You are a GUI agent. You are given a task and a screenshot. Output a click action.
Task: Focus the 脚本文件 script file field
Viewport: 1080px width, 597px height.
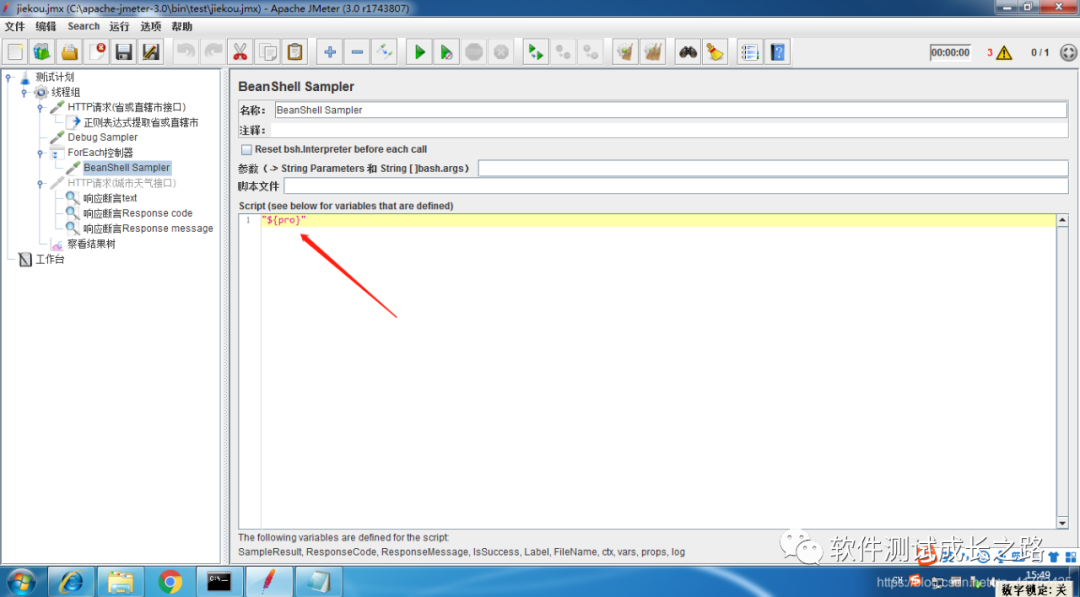[x=676, y=186]
